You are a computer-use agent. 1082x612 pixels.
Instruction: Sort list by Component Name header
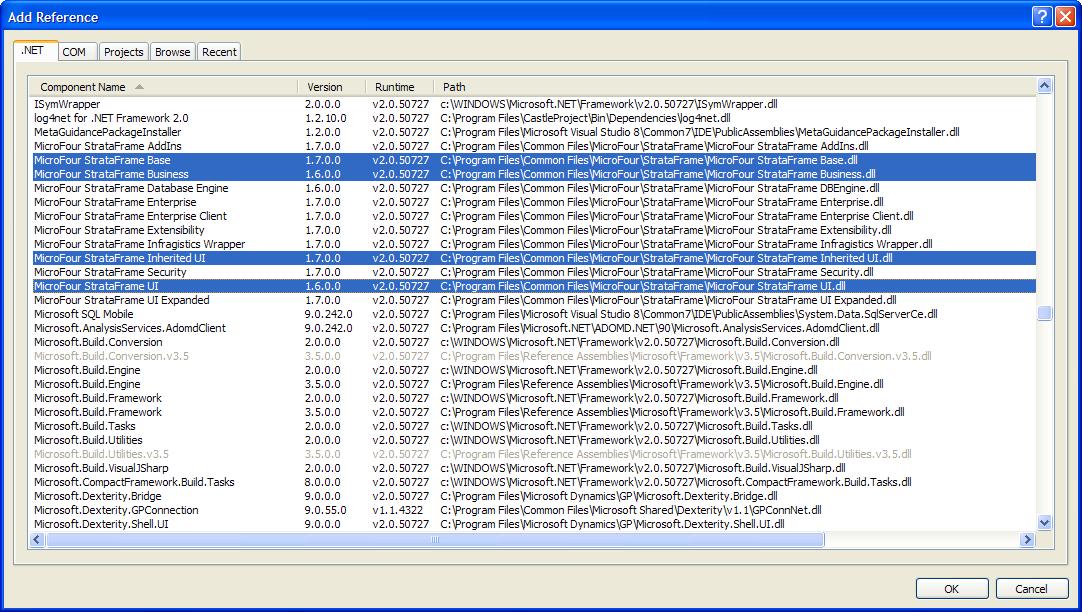click(83, 87)
